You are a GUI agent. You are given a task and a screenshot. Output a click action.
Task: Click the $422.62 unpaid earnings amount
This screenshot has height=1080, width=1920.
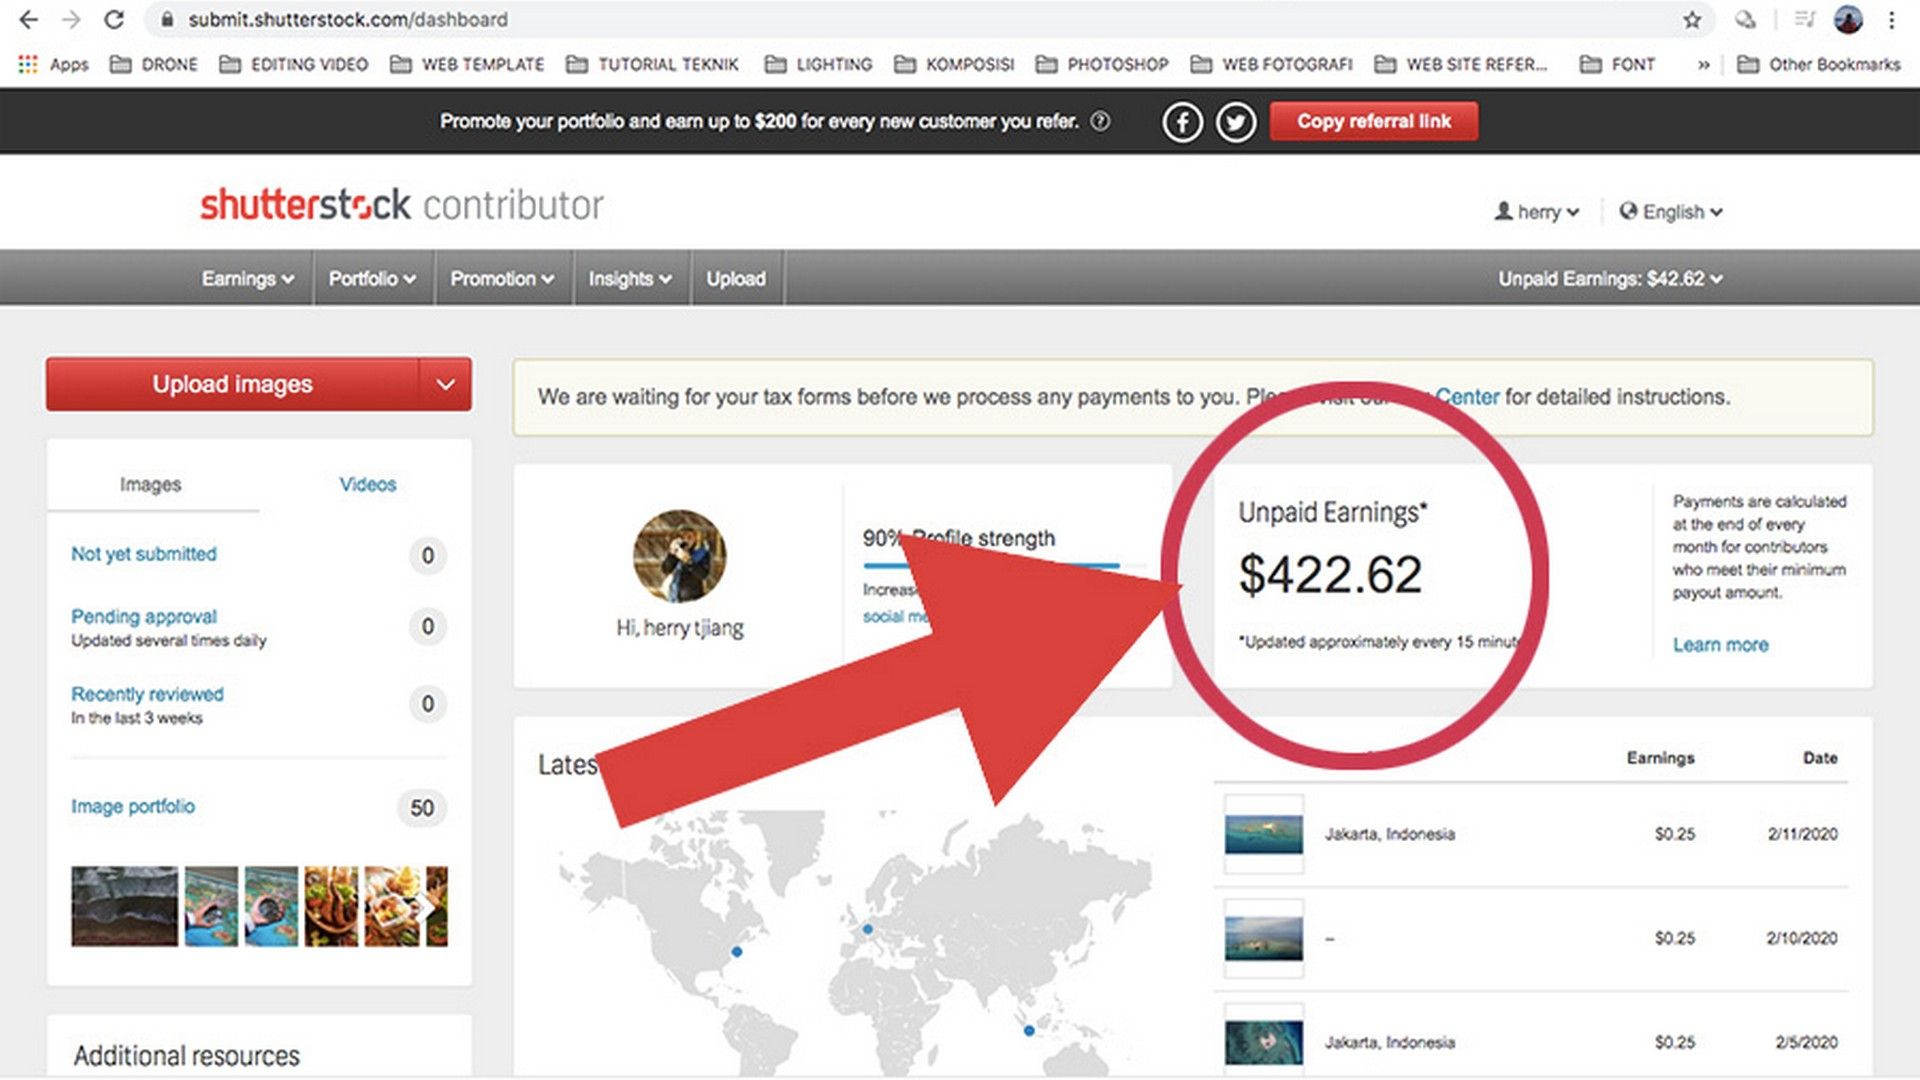pos(1330,575)
